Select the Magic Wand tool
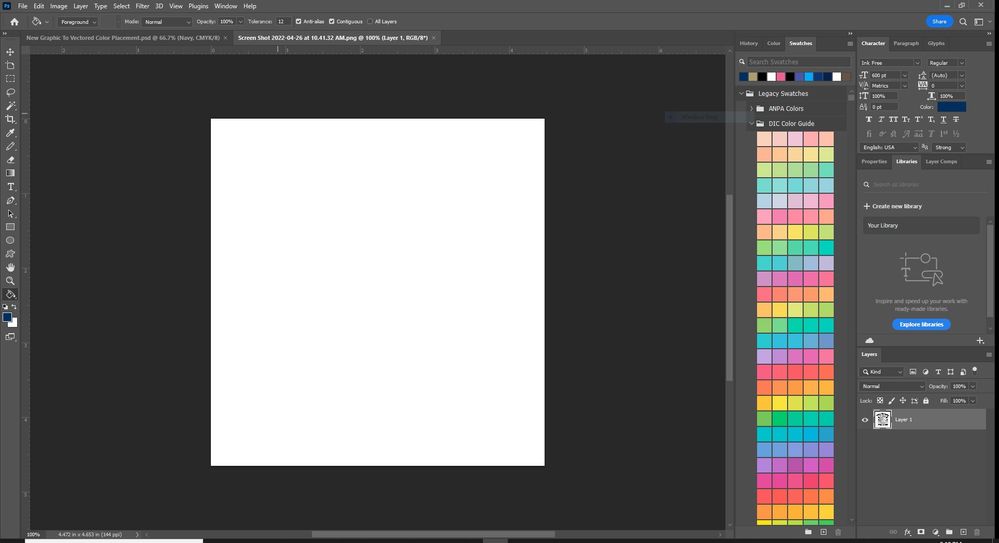The height and width of the screenshot is (543, 999). [10, 106]
